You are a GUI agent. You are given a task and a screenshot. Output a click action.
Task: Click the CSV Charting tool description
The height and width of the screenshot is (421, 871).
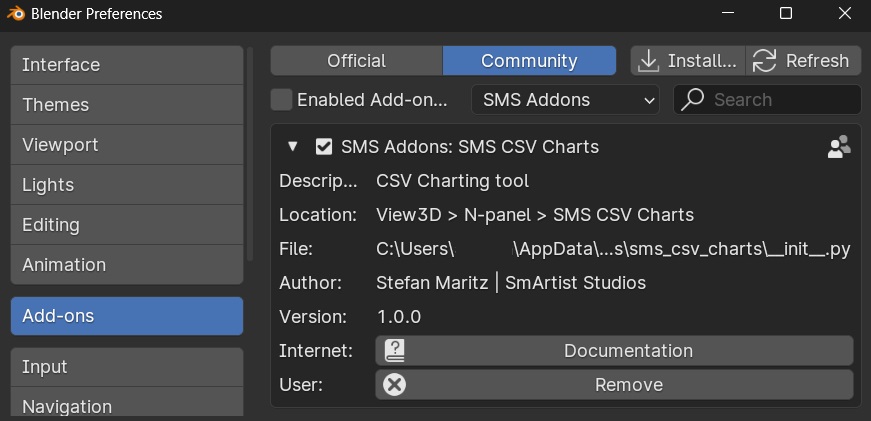click(x=453, y=181)
